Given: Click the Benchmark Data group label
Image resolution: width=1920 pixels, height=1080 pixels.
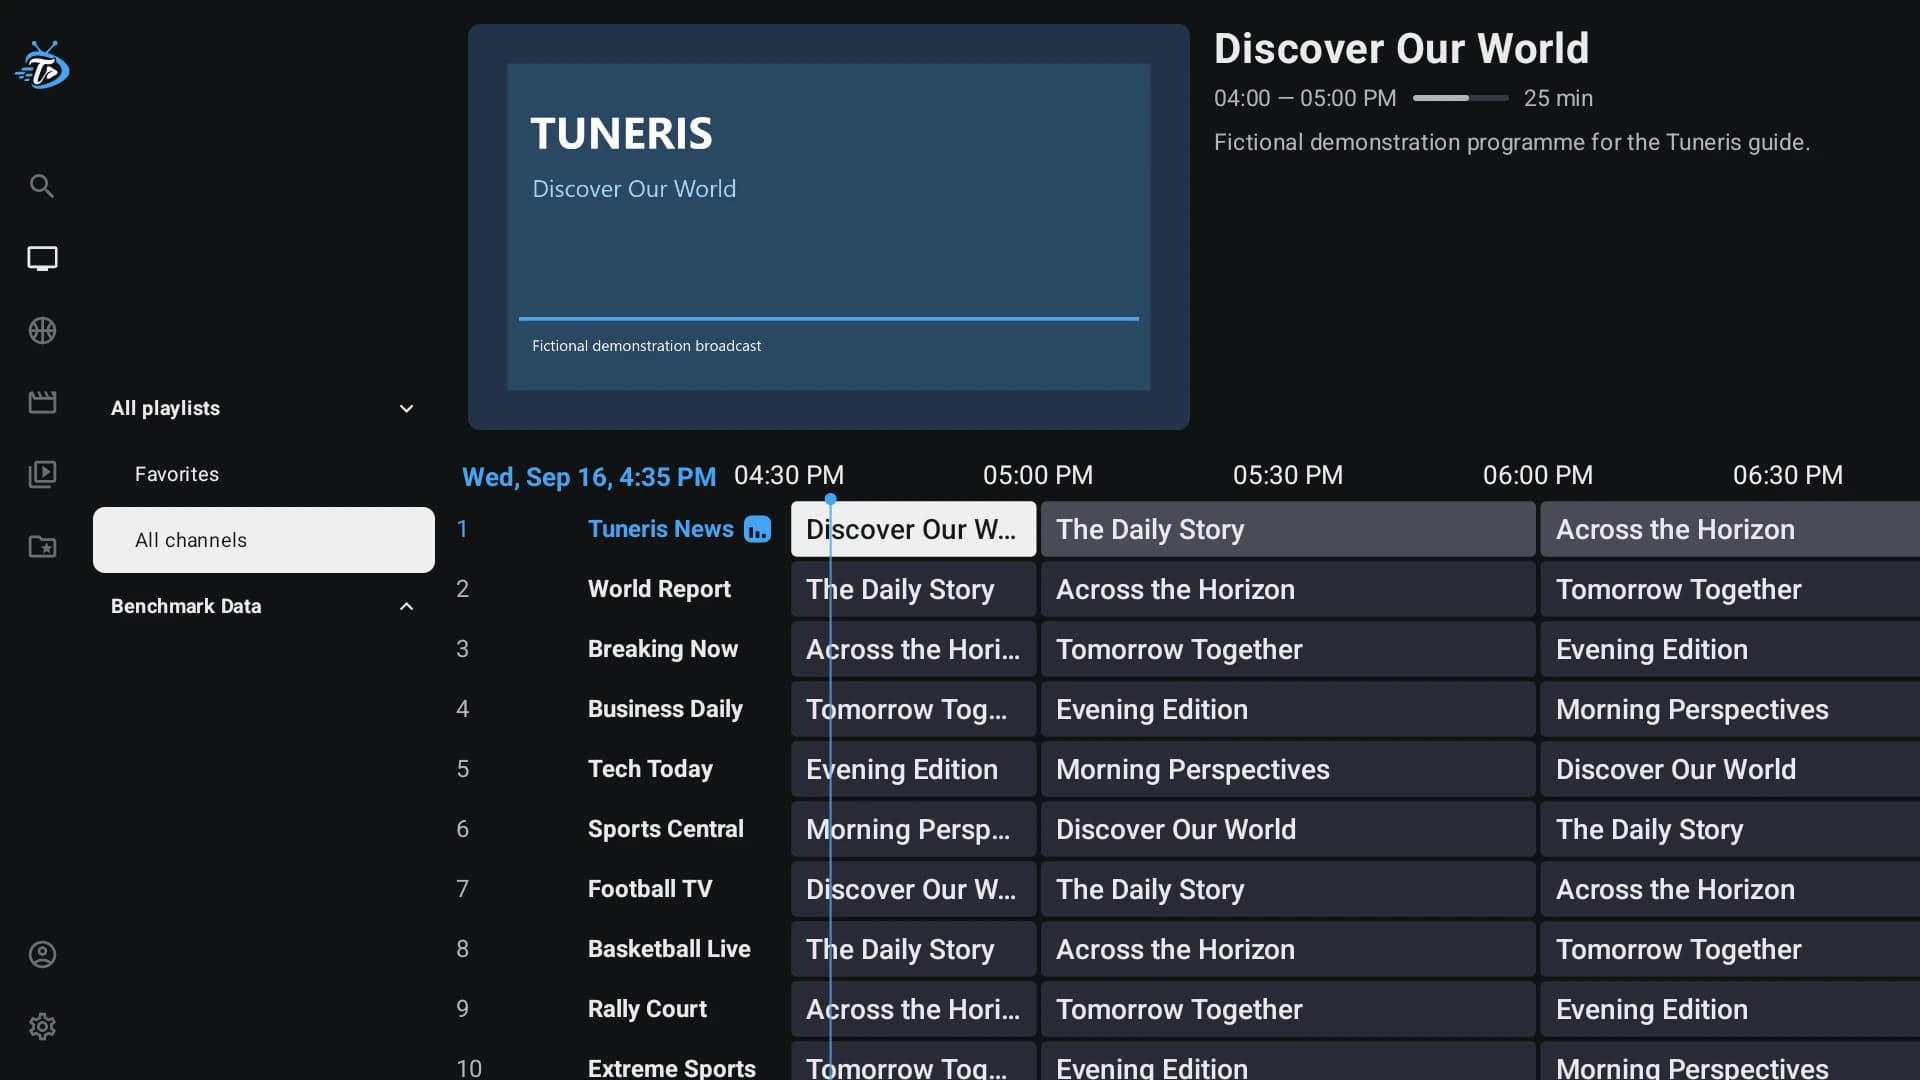Looking at the screenshot, I should [x=186, y=606].
